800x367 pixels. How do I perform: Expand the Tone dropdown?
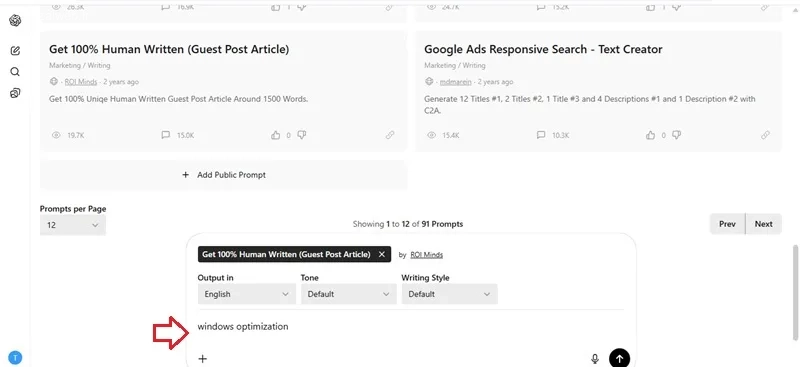click(348, 294)
